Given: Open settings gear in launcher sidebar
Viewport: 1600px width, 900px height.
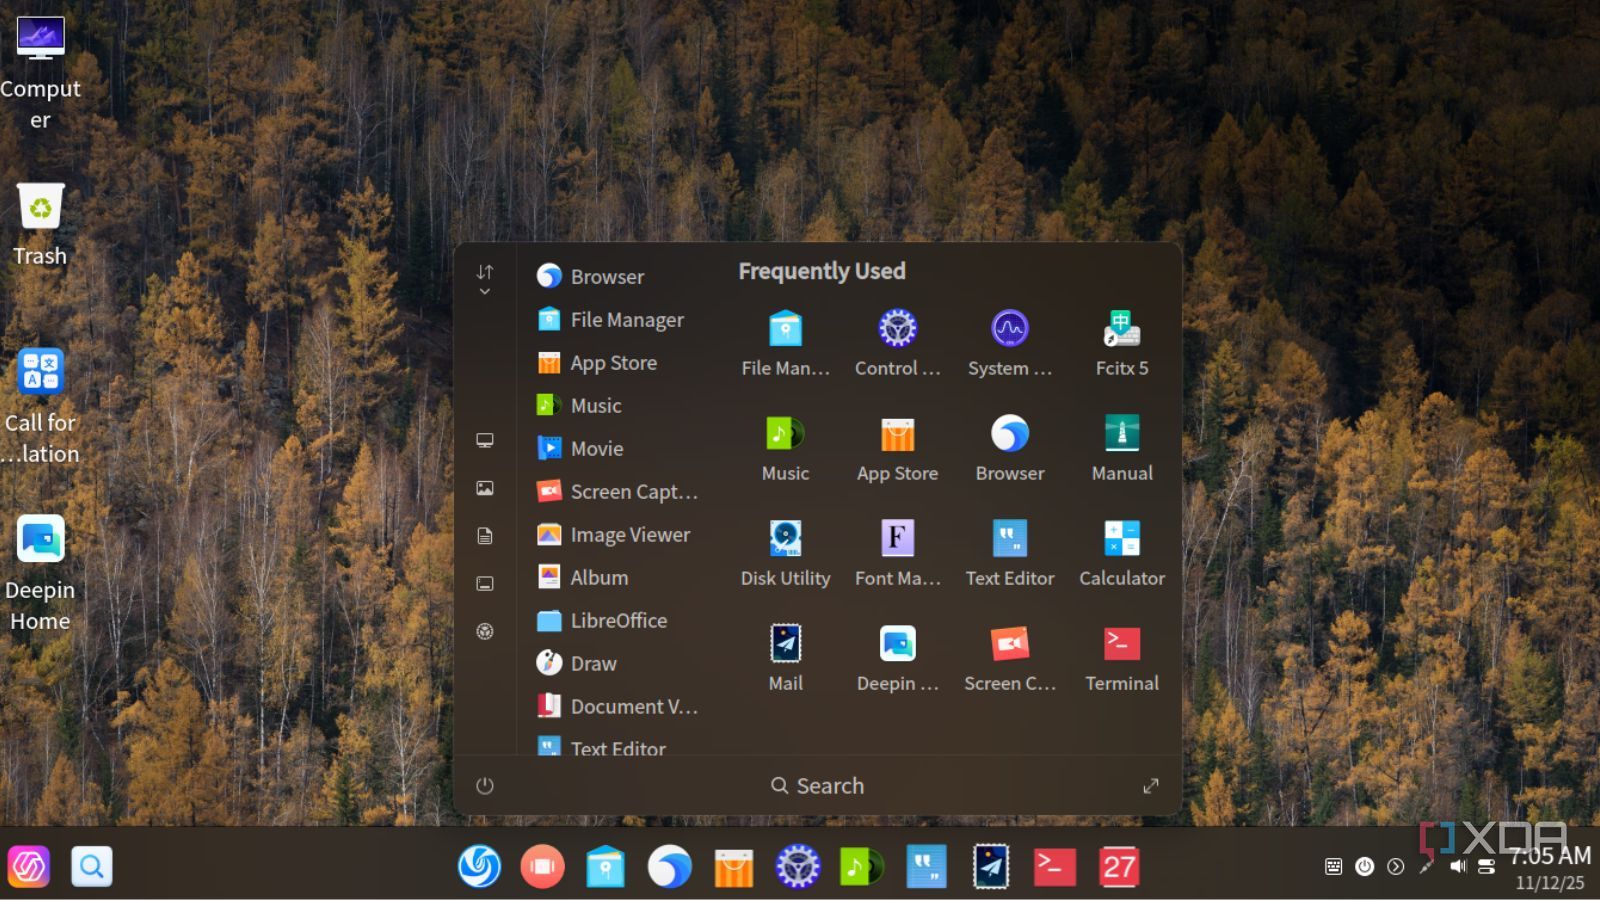Looking at the screenshot, I should point(485,631).
